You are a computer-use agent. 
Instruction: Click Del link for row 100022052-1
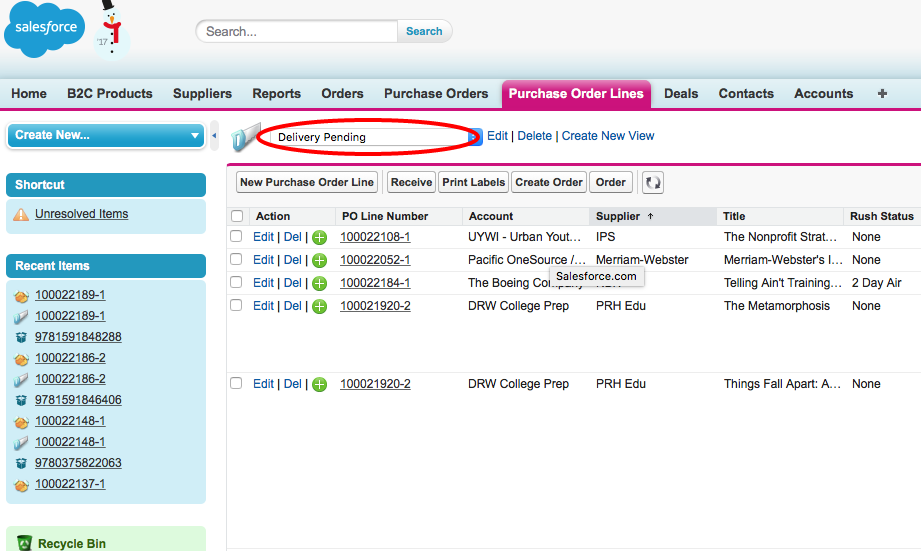coord(293,260)
